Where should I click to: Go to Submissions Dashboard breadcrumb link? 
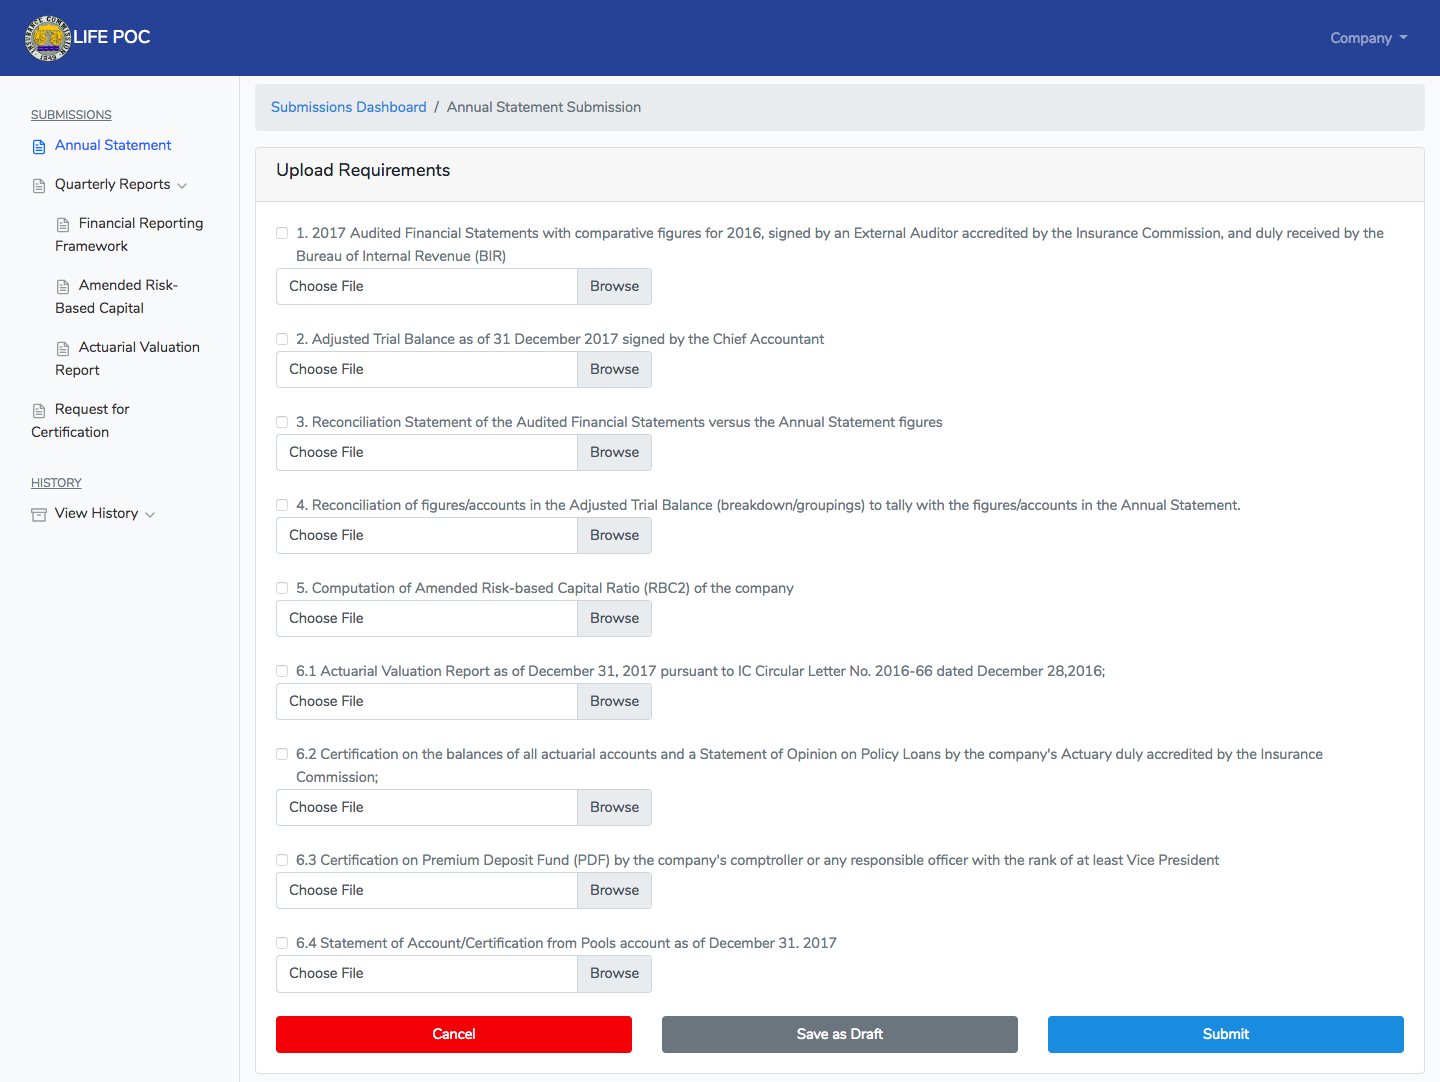[x=348, y=107]
